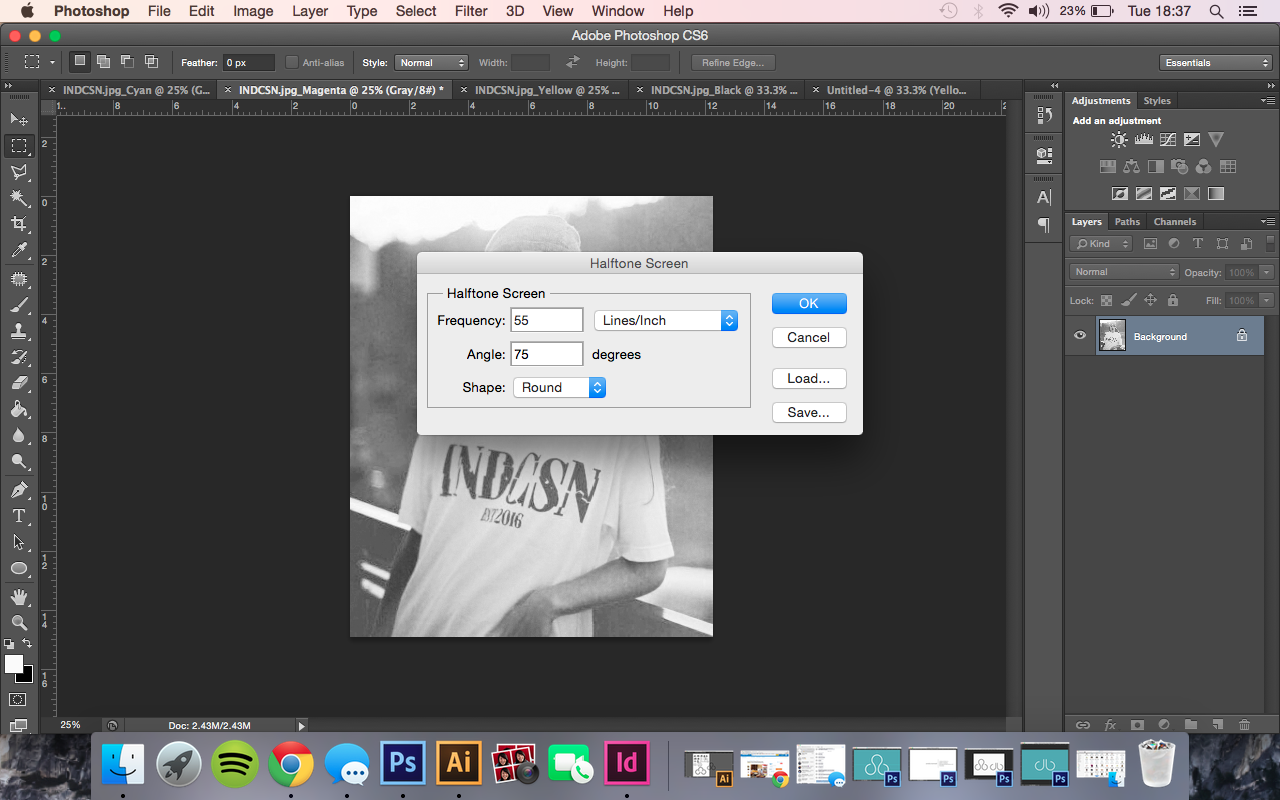Toggle Quick Mask mode
Screen dimensions: 1280x800
coord(18,699)
